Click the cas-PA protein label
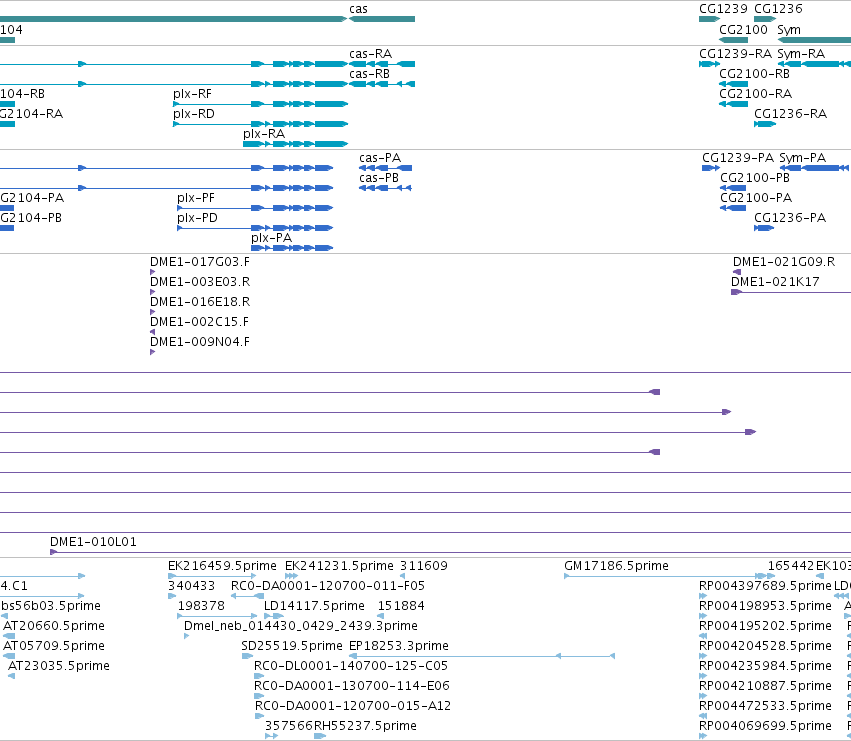 coord(380,158)
